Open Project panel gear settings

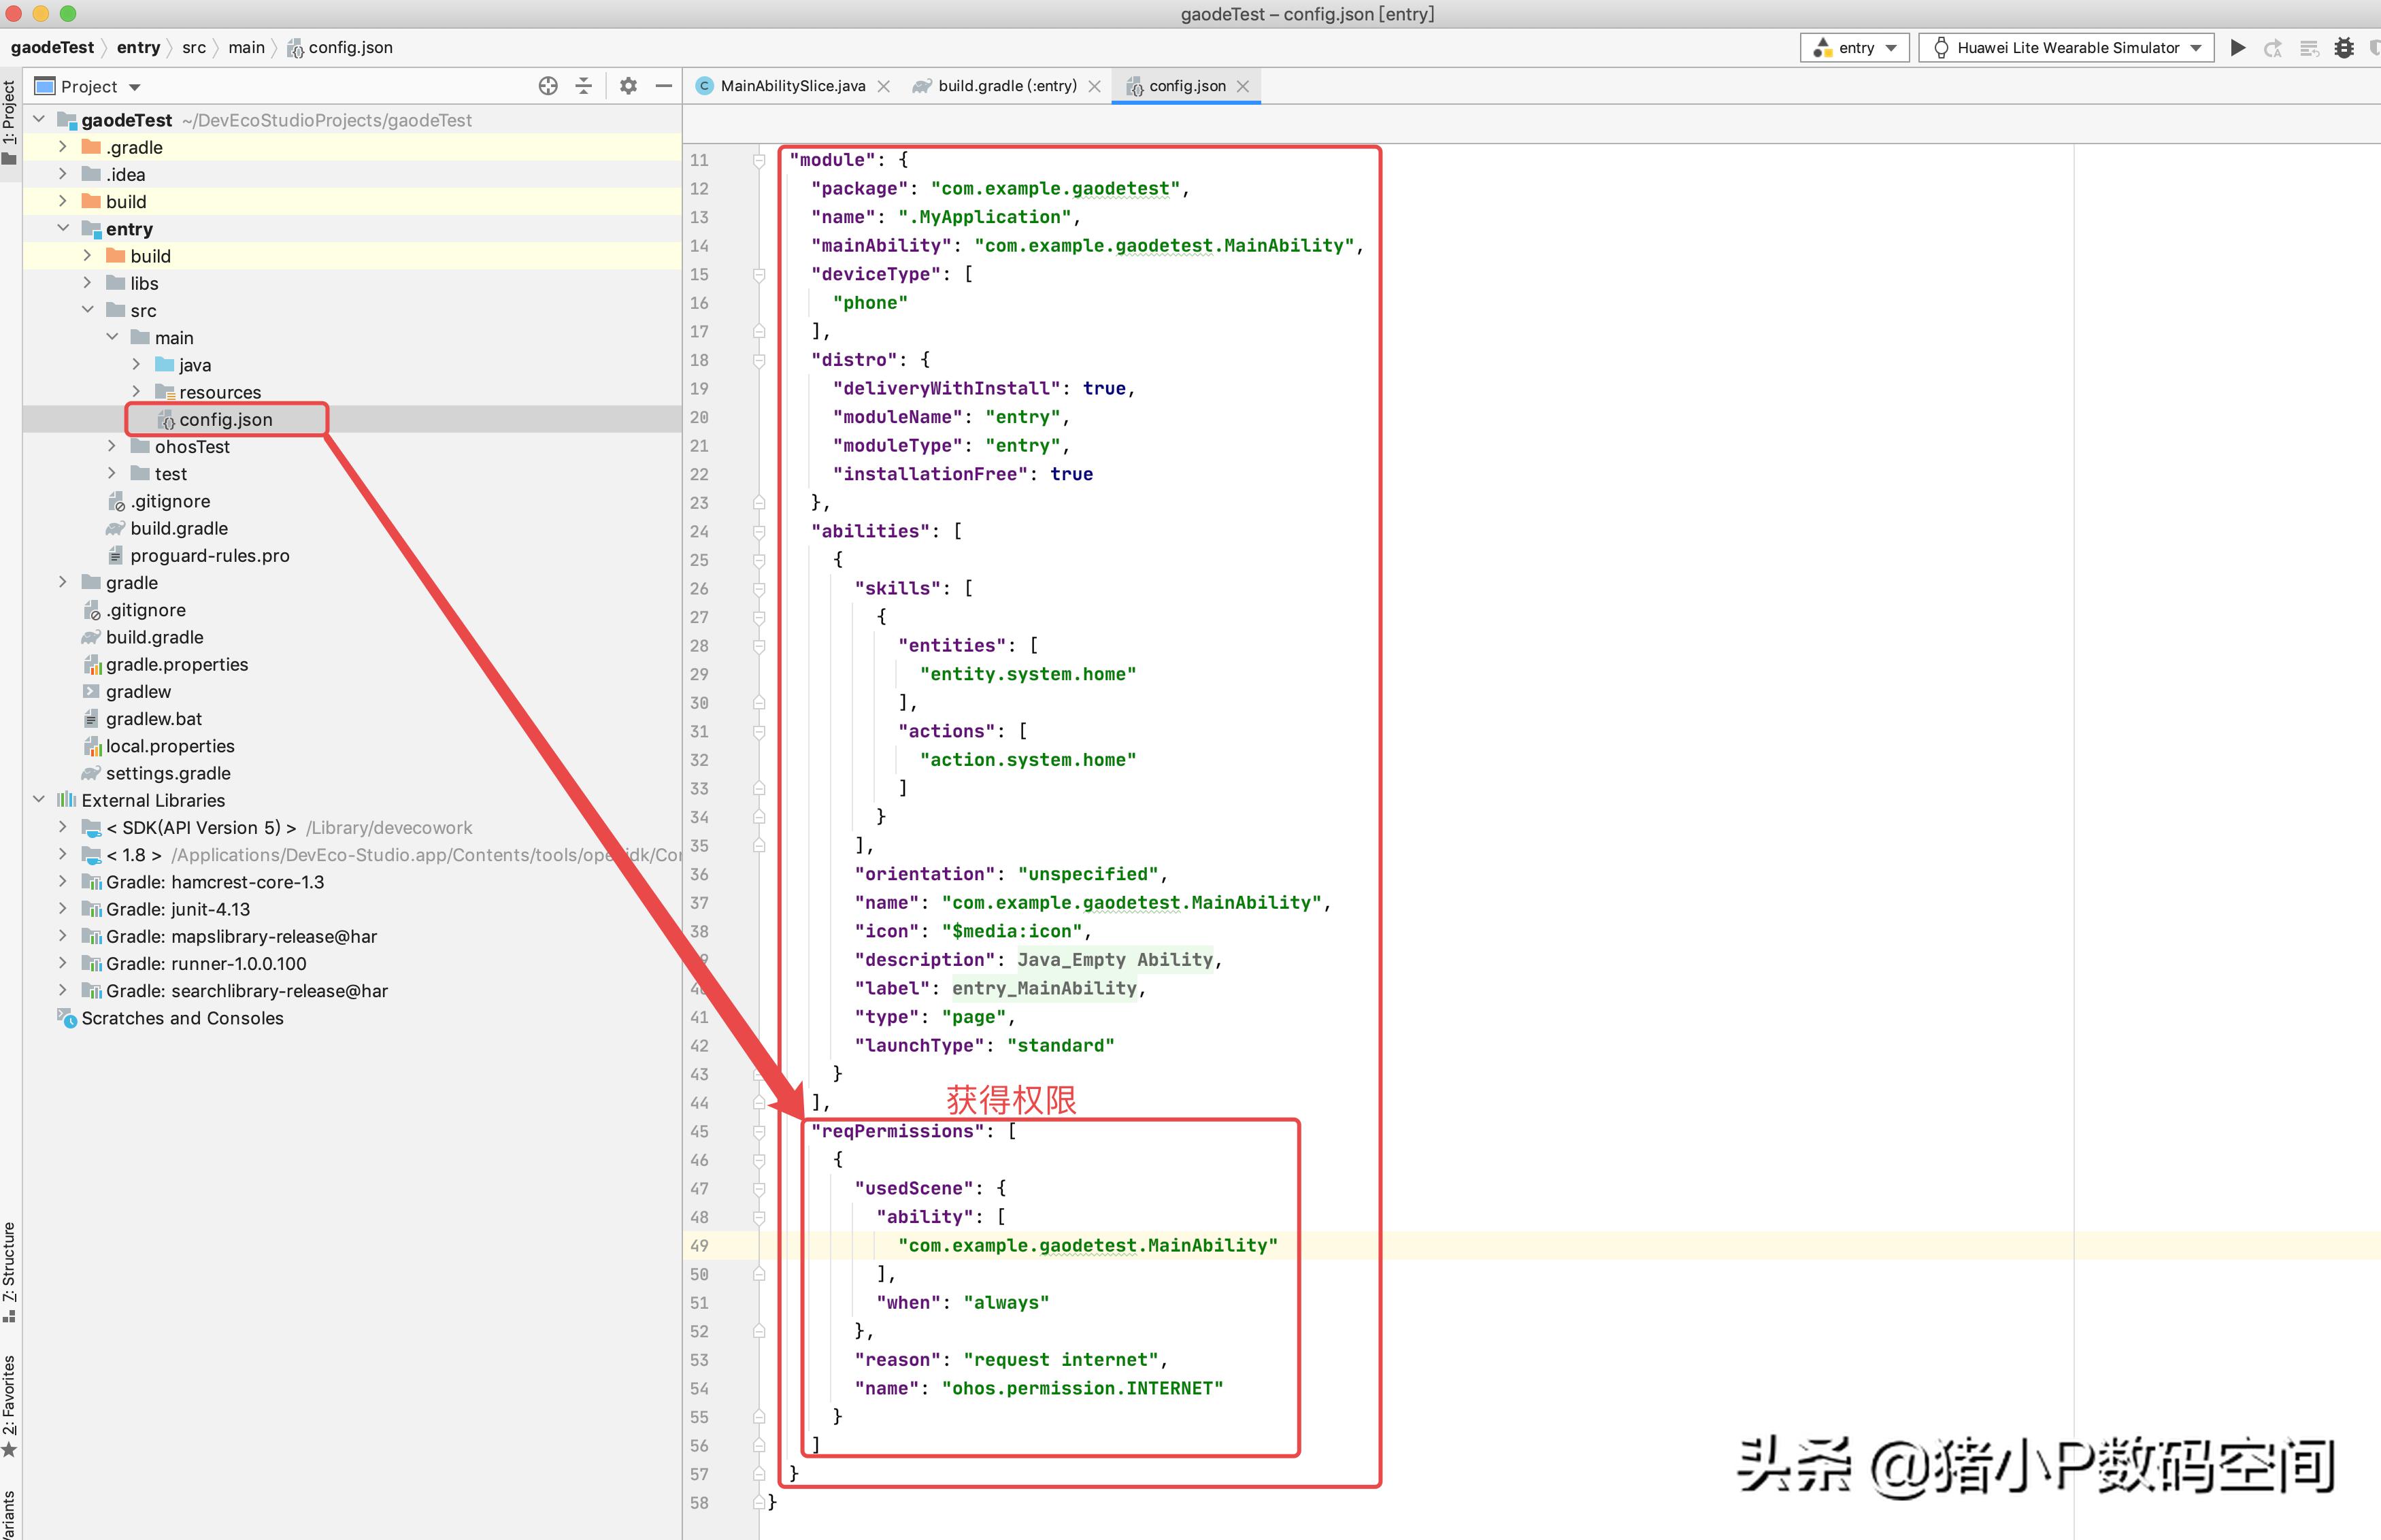pos(628,86)
